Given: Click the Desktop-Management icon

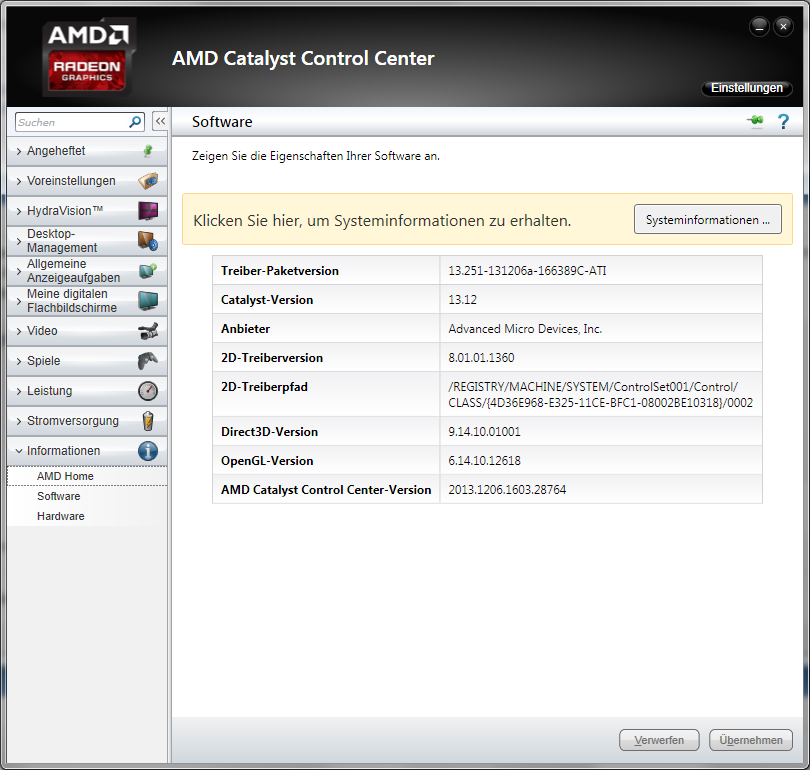Looking at the screenshot, I should click(148, 241).
